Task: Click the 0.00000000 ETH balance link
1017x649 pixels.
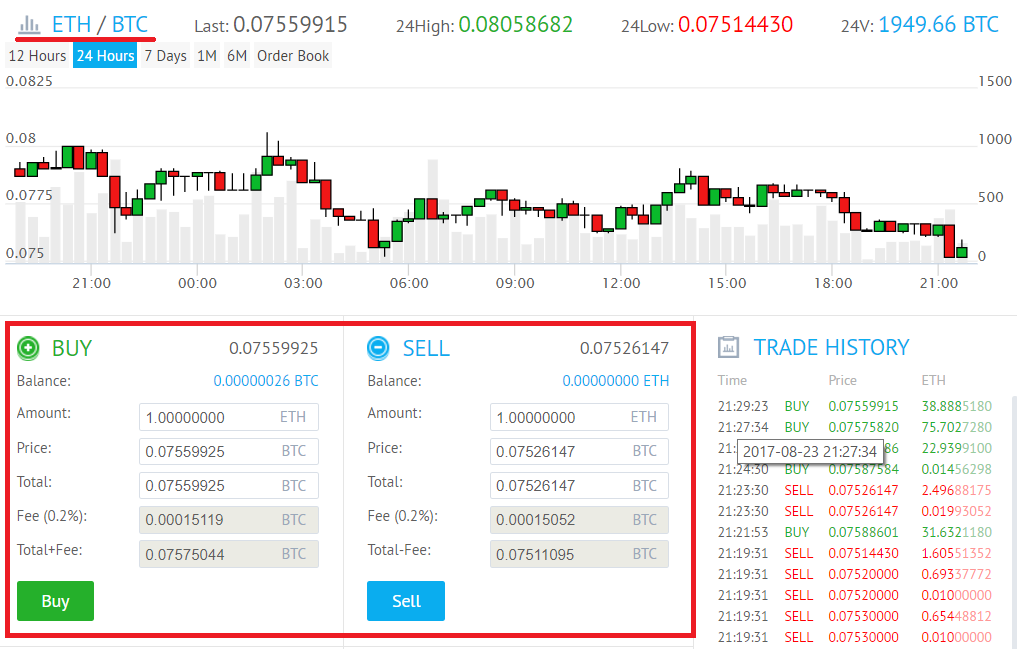Action: click(x=615, y=381)
